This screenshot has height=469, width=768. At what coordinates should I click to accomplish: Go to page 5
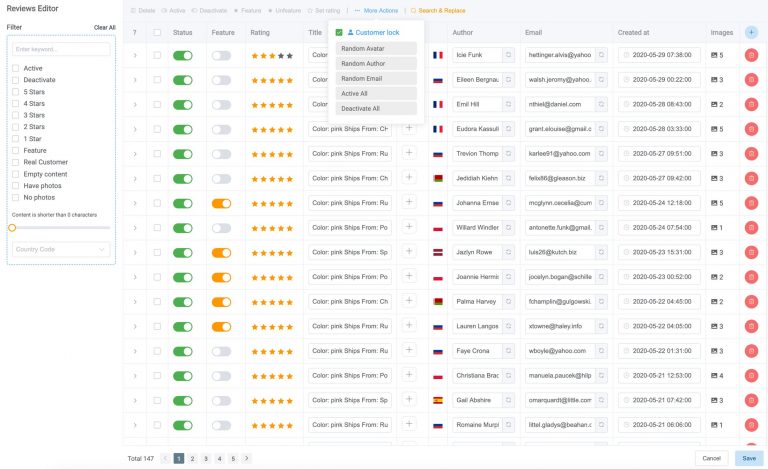click(233, 458)
